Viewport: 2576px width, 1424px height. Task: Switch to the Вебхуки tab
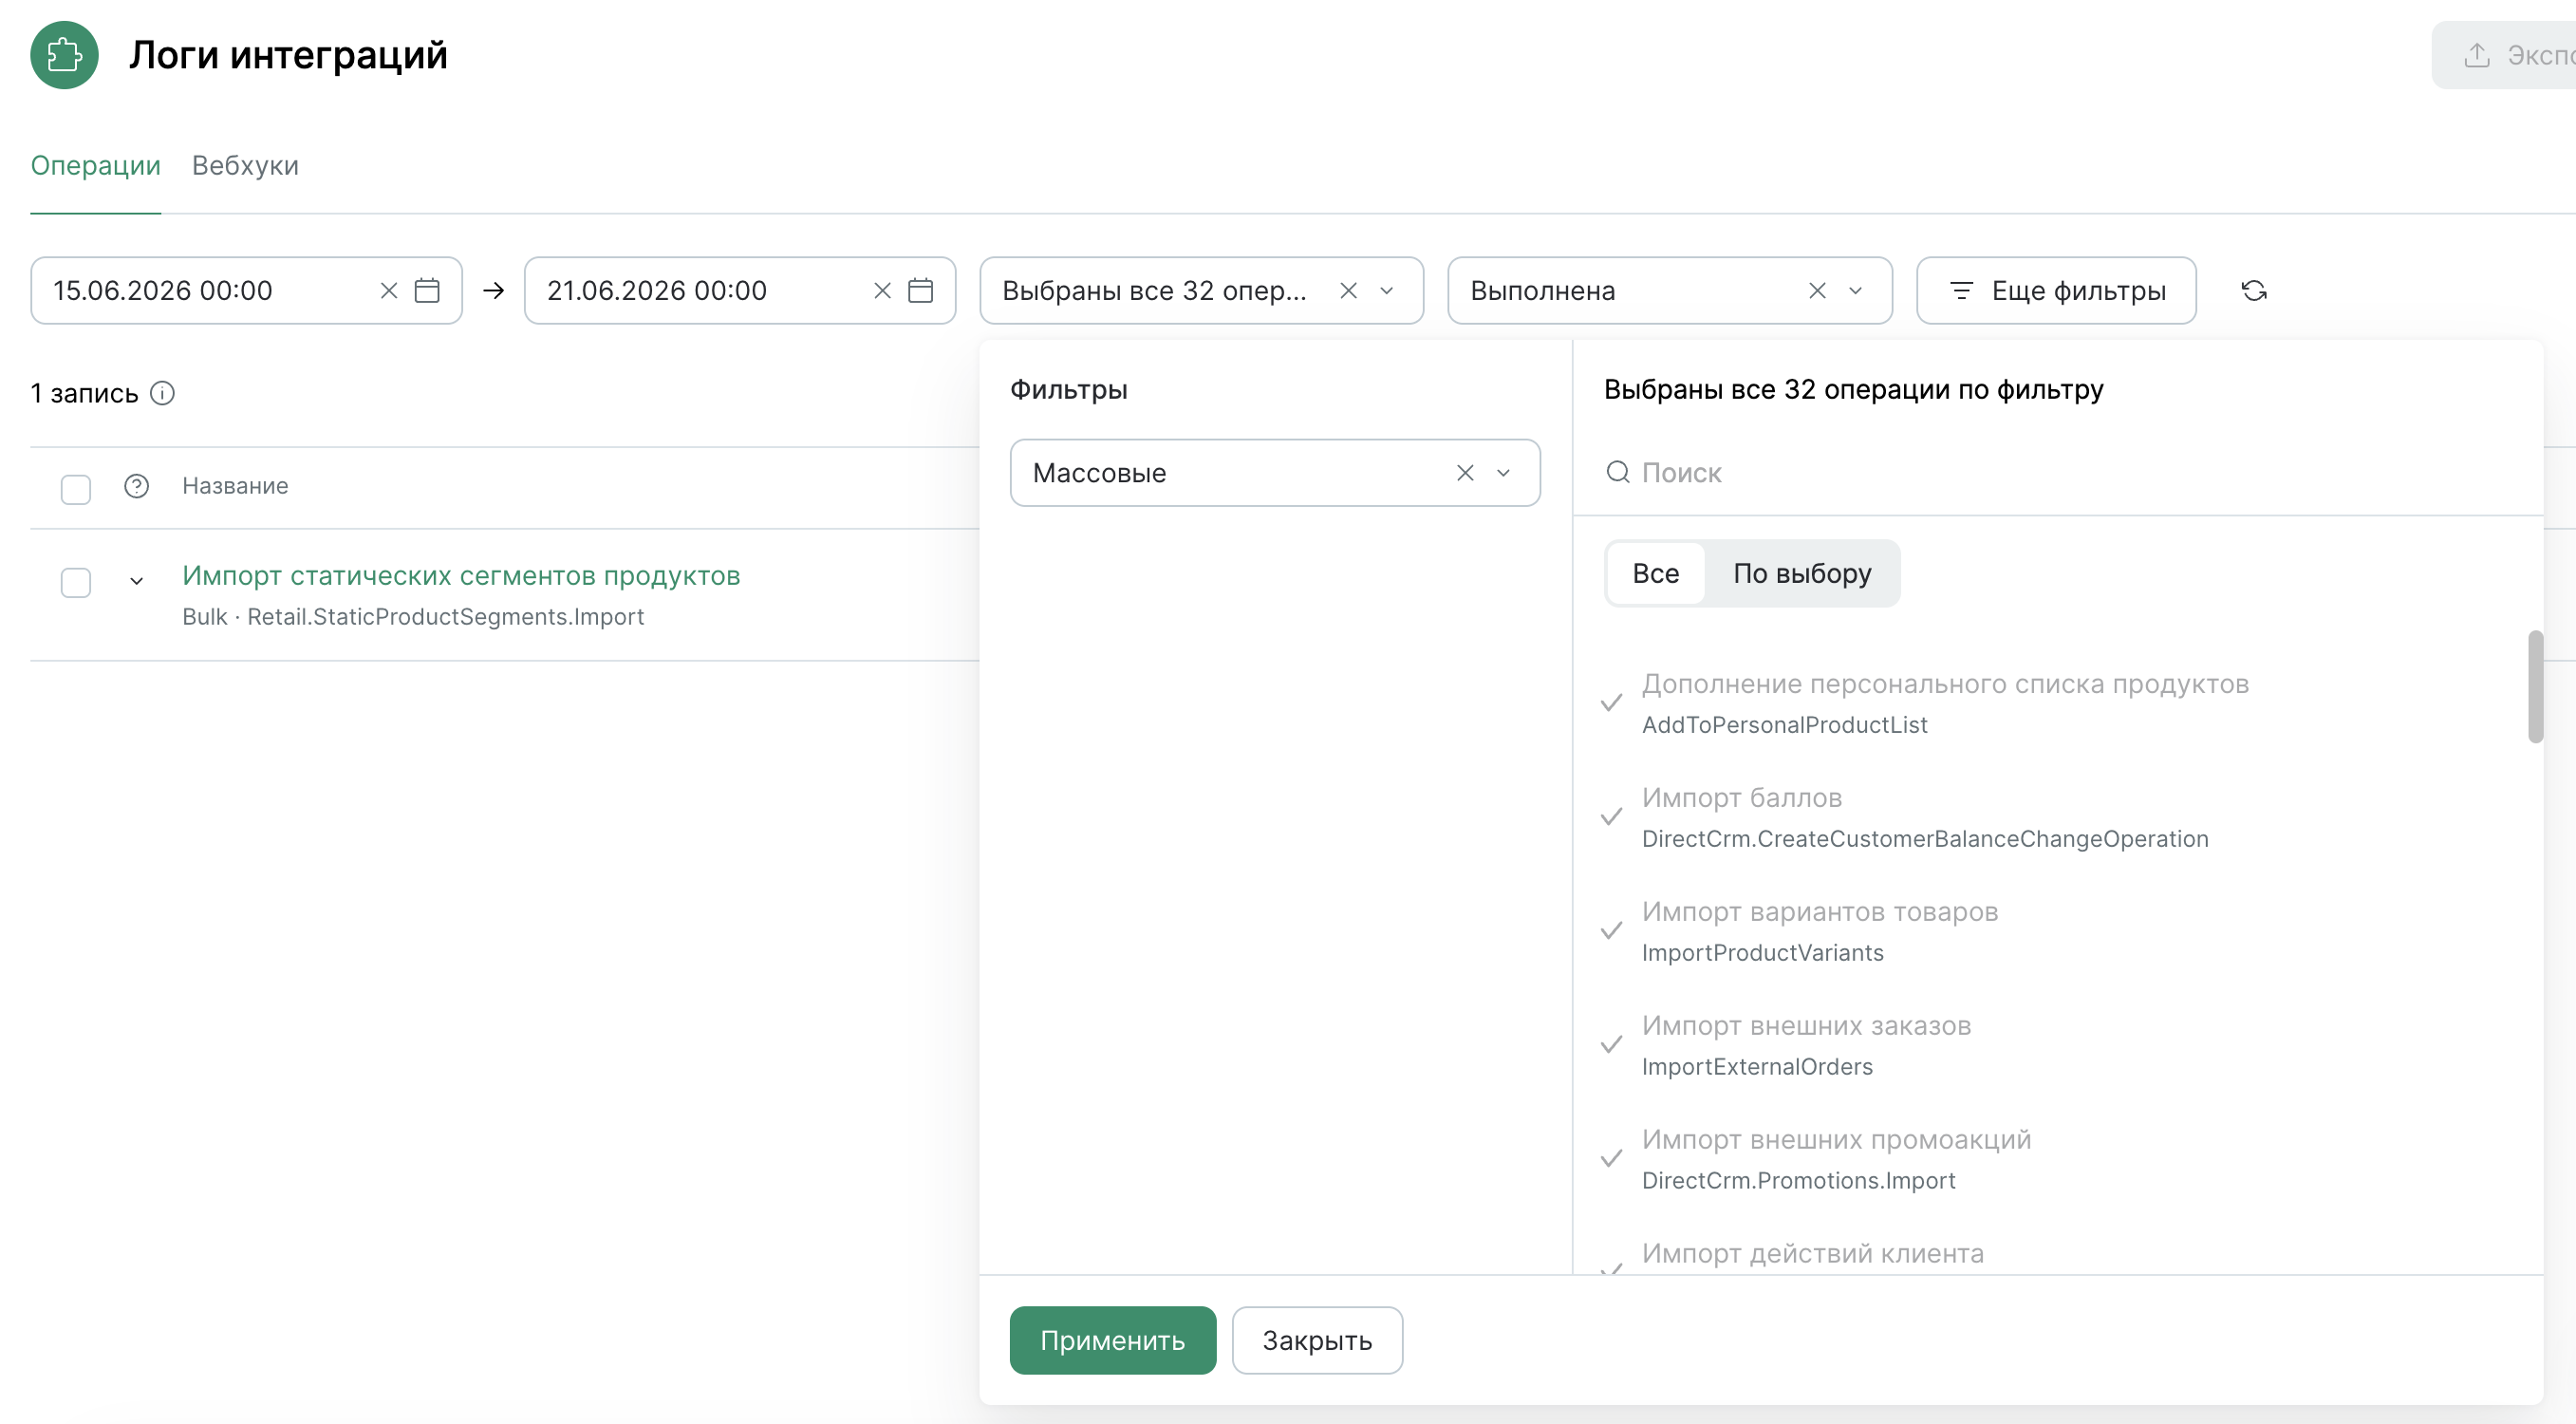coord(245,166)
